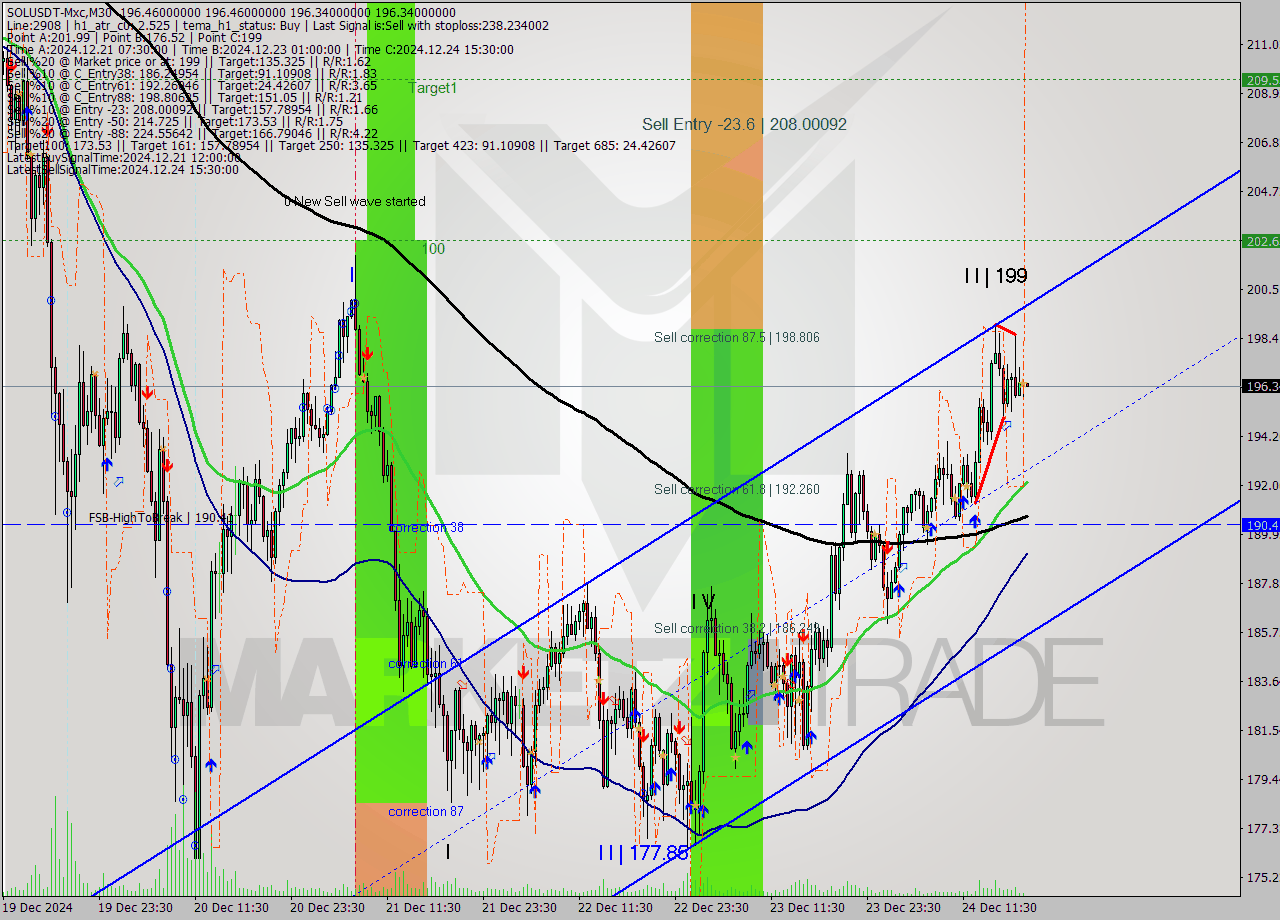Screen dimensions: 1280x920
Task: Select the blue 'correction 38' label
Action: click(x=424, y=527)
